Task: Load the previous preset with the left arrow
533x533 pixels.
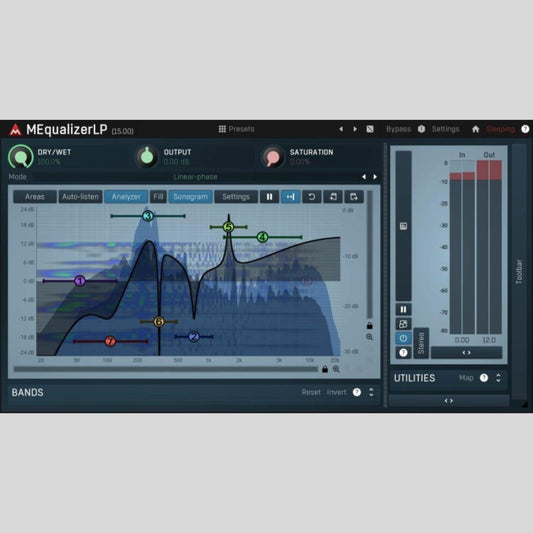Action: pyautogui.click(x=341, y=129)
